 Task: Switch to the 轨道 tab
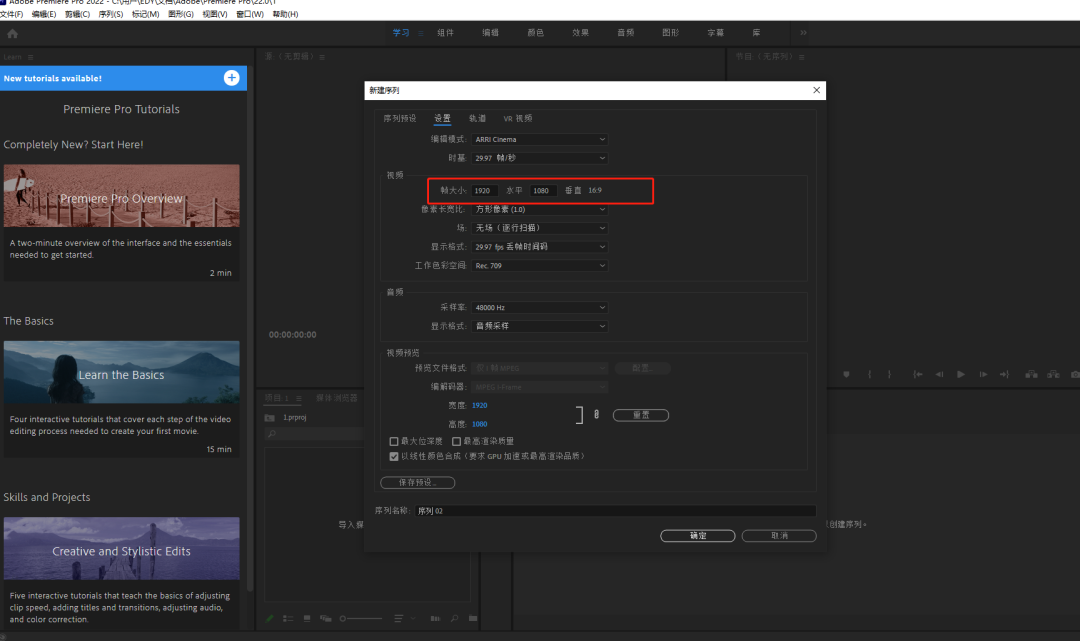point(477,118)
